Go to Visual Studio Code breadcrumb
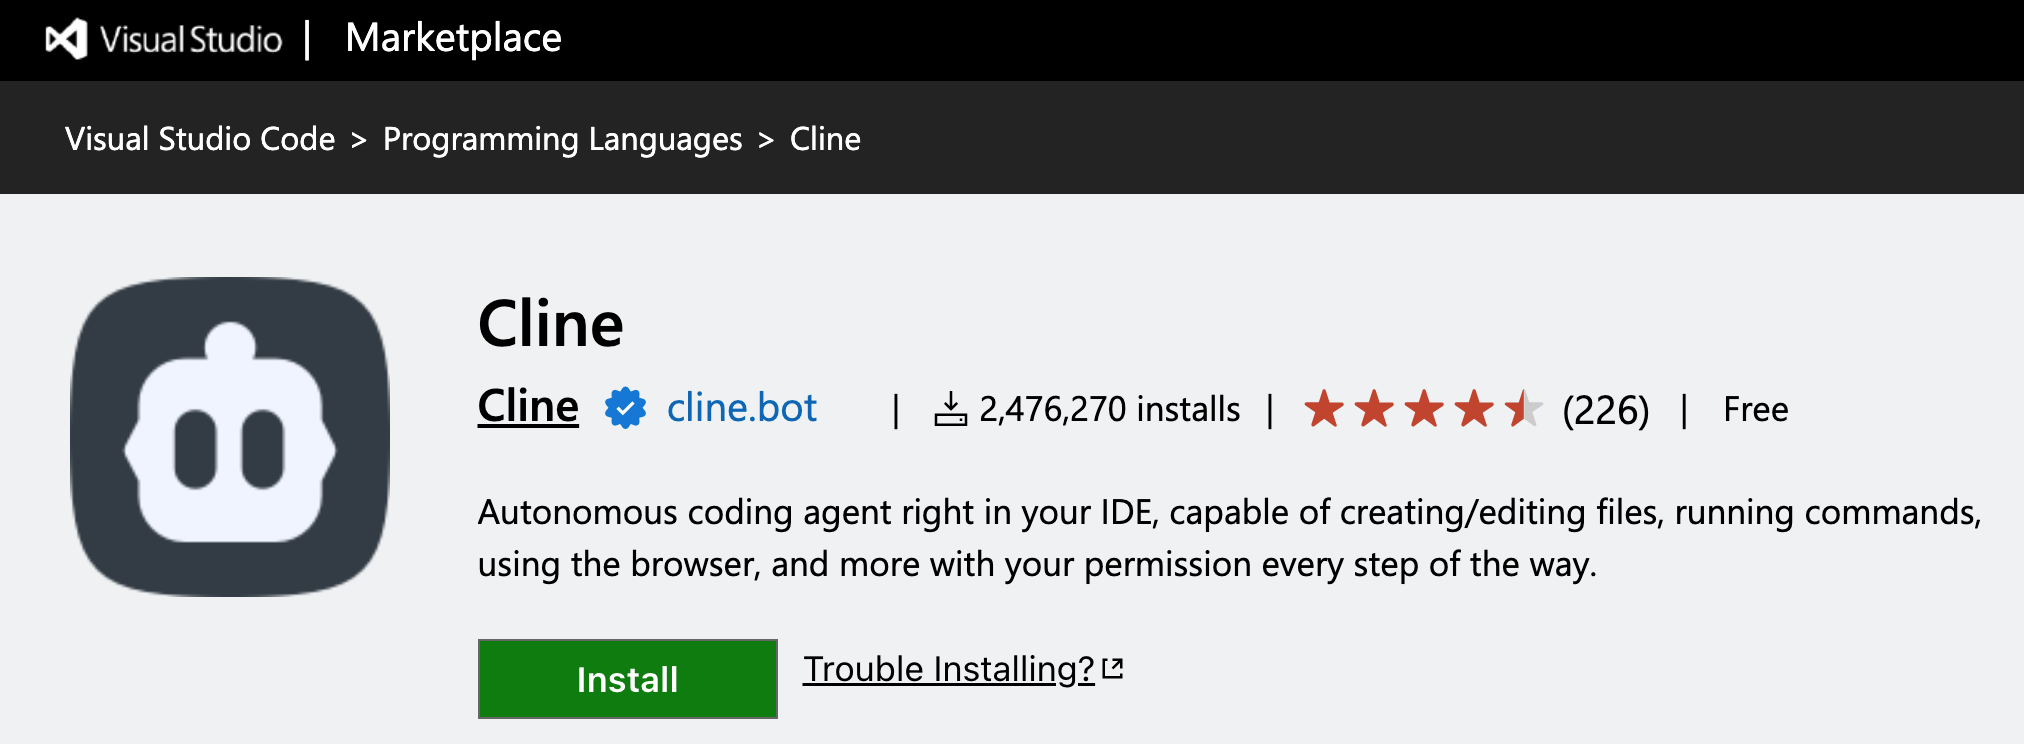The image size is (2024, 744). (x=200, y=139)
